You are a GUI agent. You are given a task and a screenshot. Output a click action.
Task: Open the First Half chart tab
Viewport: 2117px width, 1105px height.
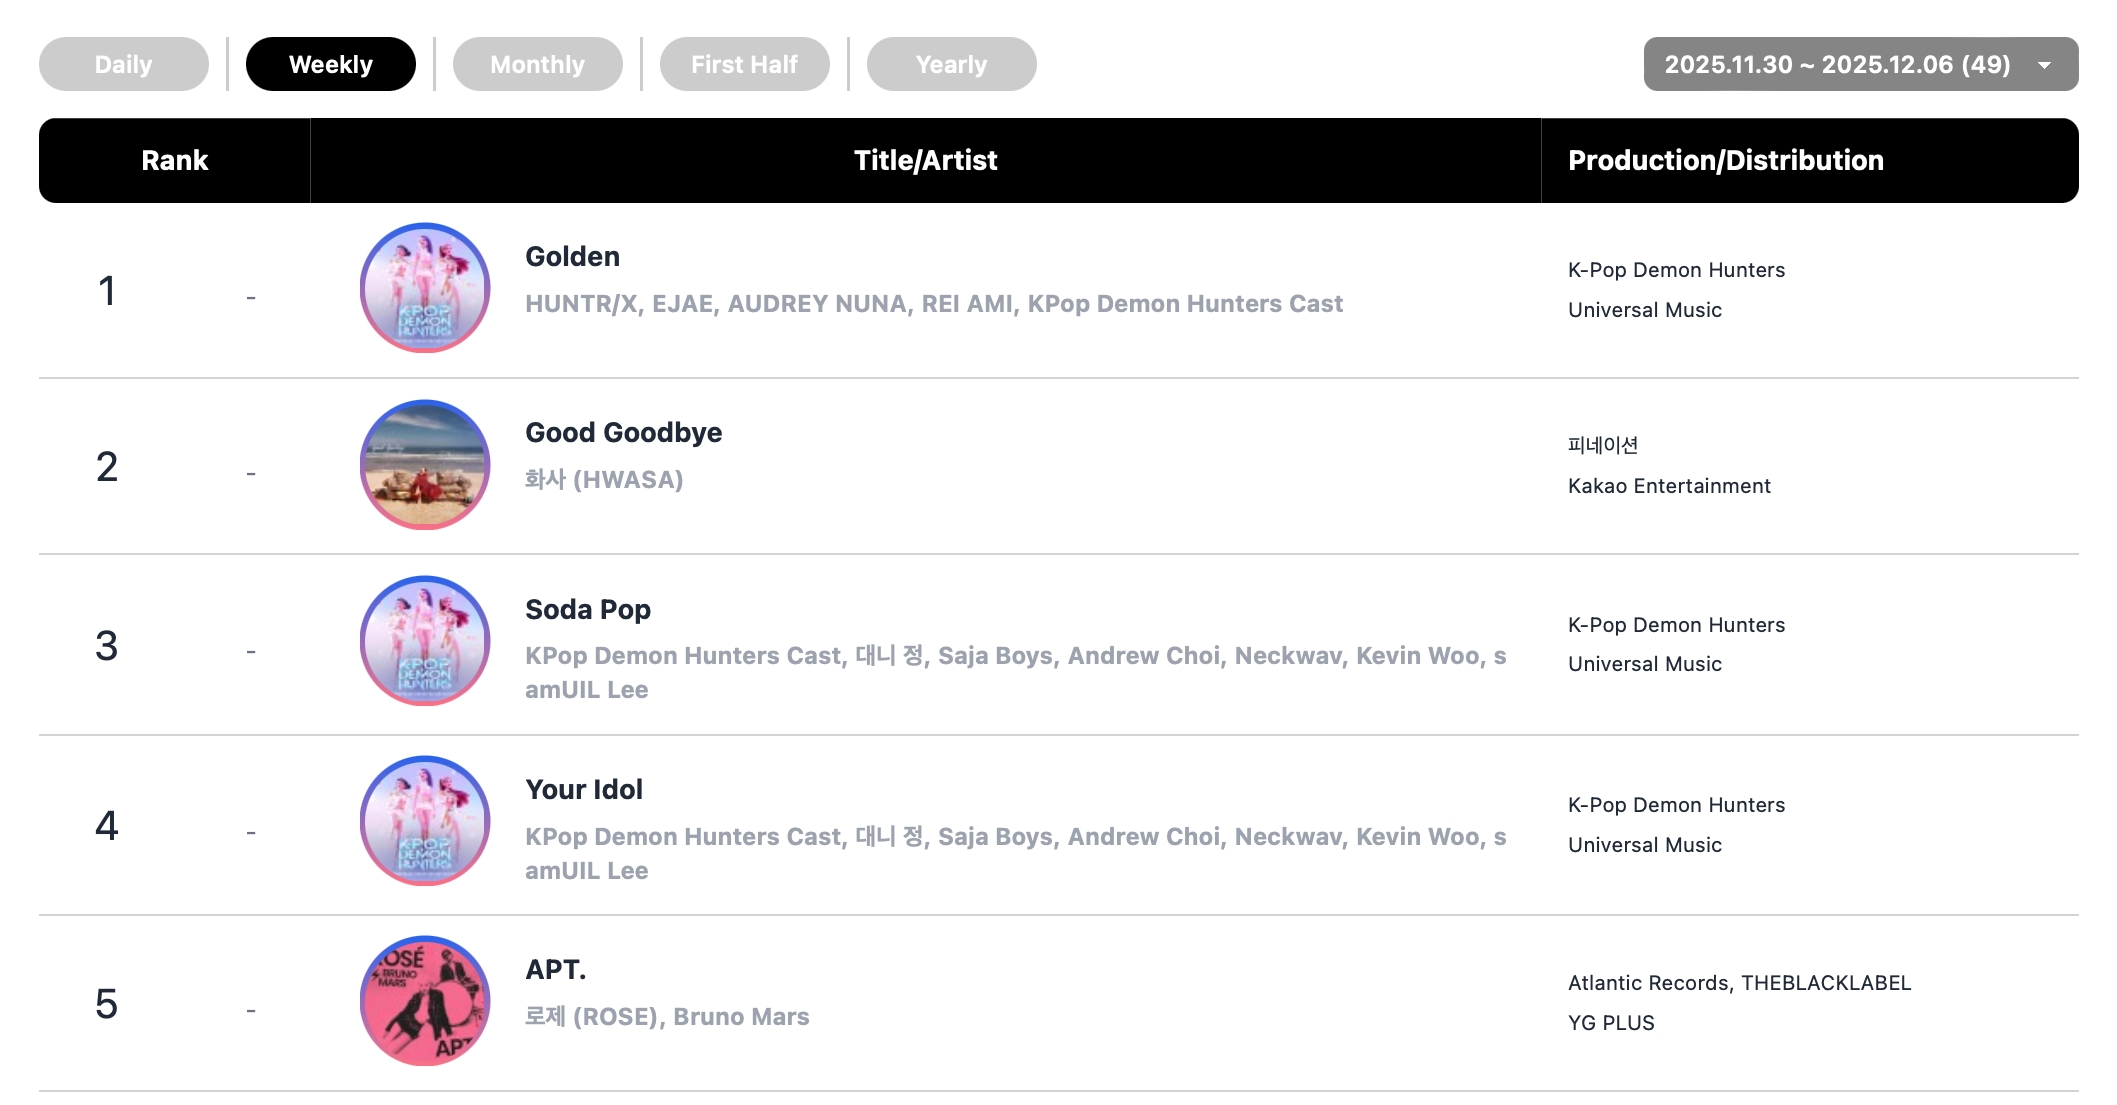pos(745,64)
